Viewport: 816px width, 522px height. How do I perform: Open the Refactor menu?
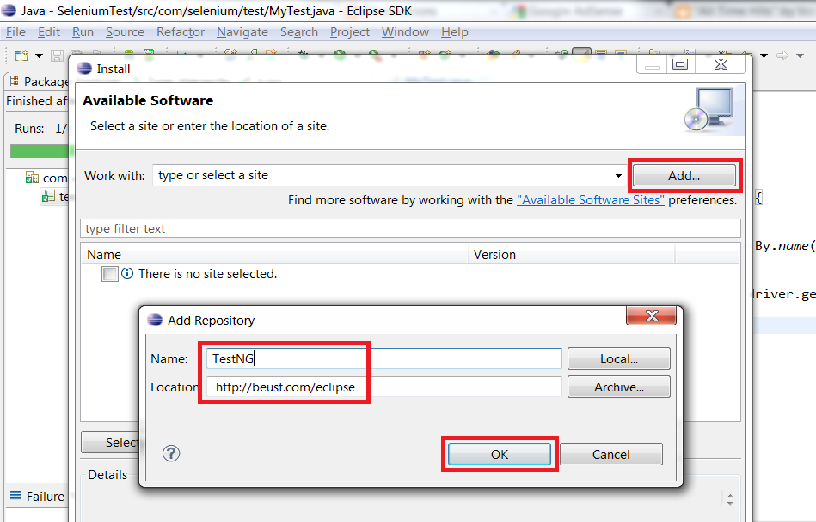point(181,32)
